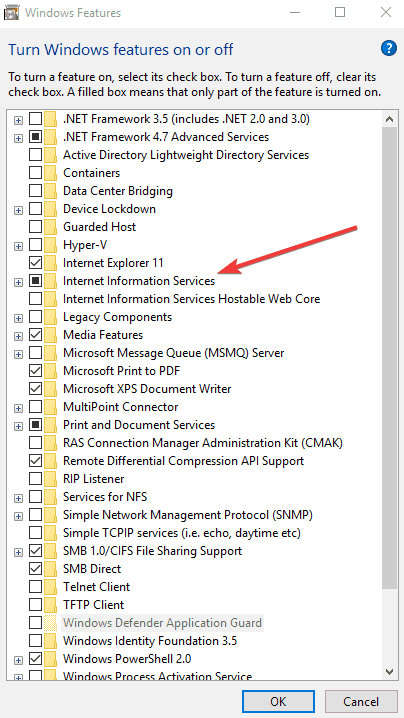The width and height of the screenshot is (404, 718).
Task: Click the Windows Features title bar icon
Action: pyautogui.click(x=11, y=12)
